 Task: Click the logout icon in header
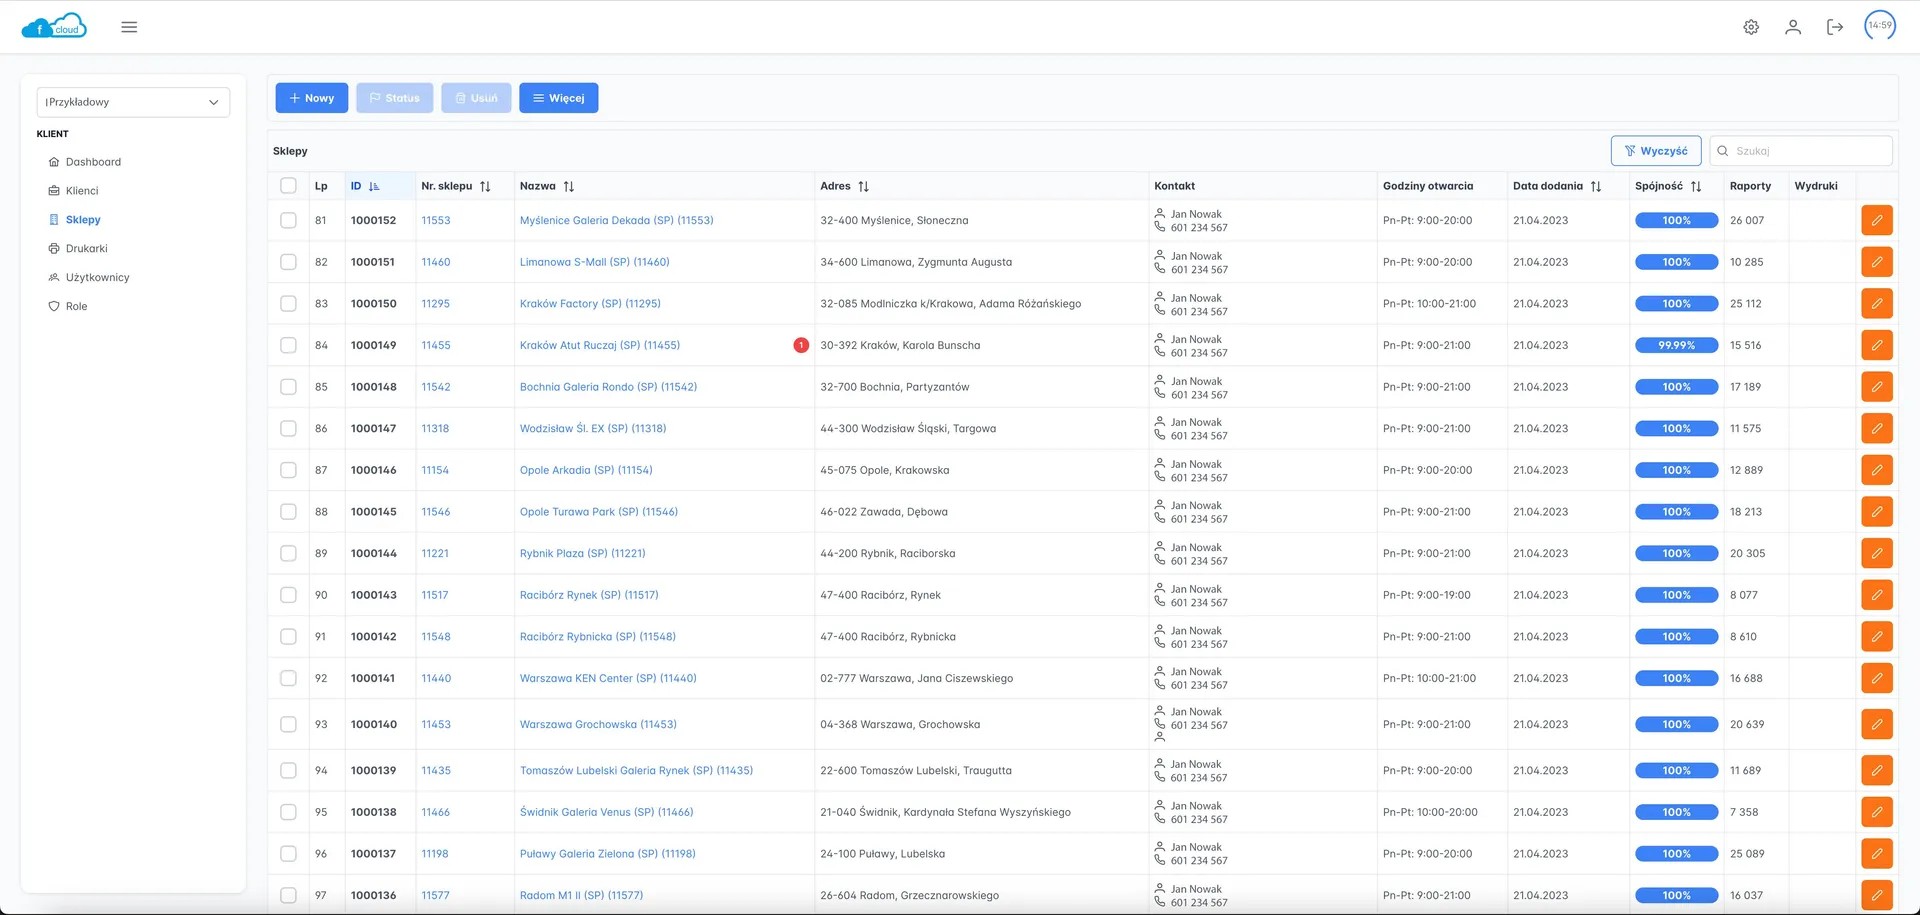(x=1834, y=27)
